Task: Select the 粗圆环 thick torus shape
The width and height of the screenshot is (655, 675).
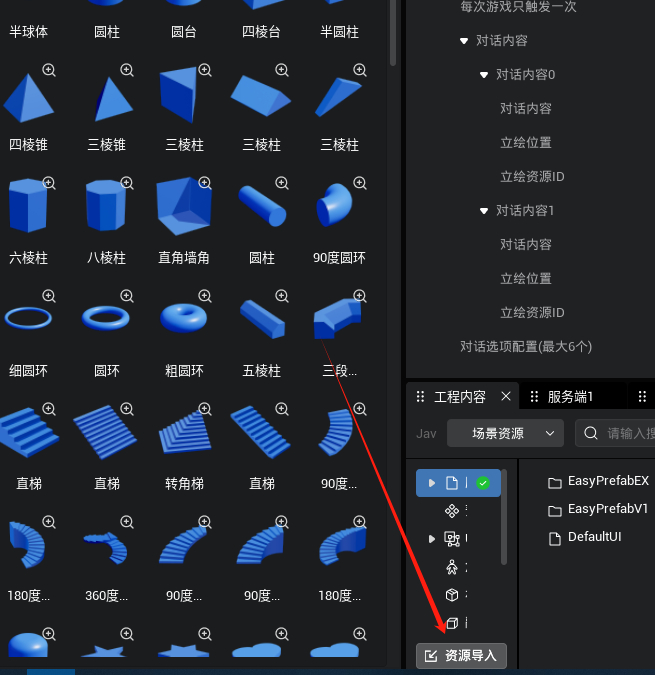Action: pos(184,318)
